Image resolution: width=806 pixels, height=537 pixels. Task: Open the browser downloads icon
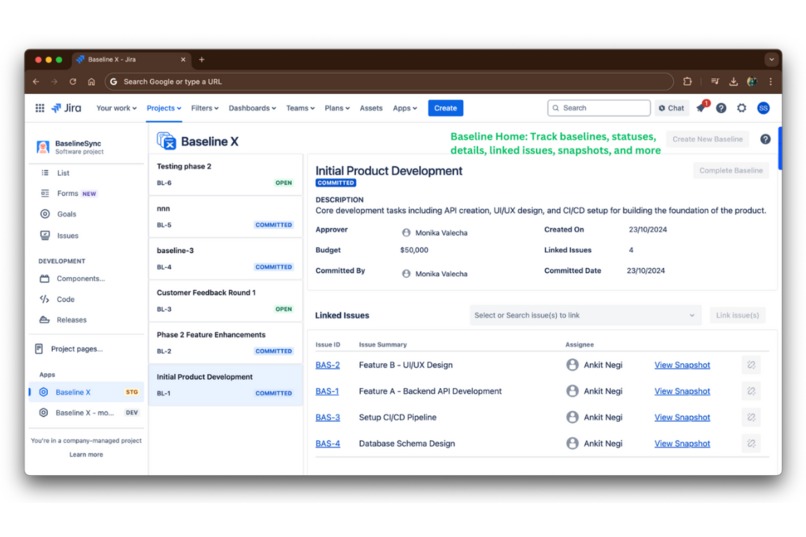(x=734, y=81)
